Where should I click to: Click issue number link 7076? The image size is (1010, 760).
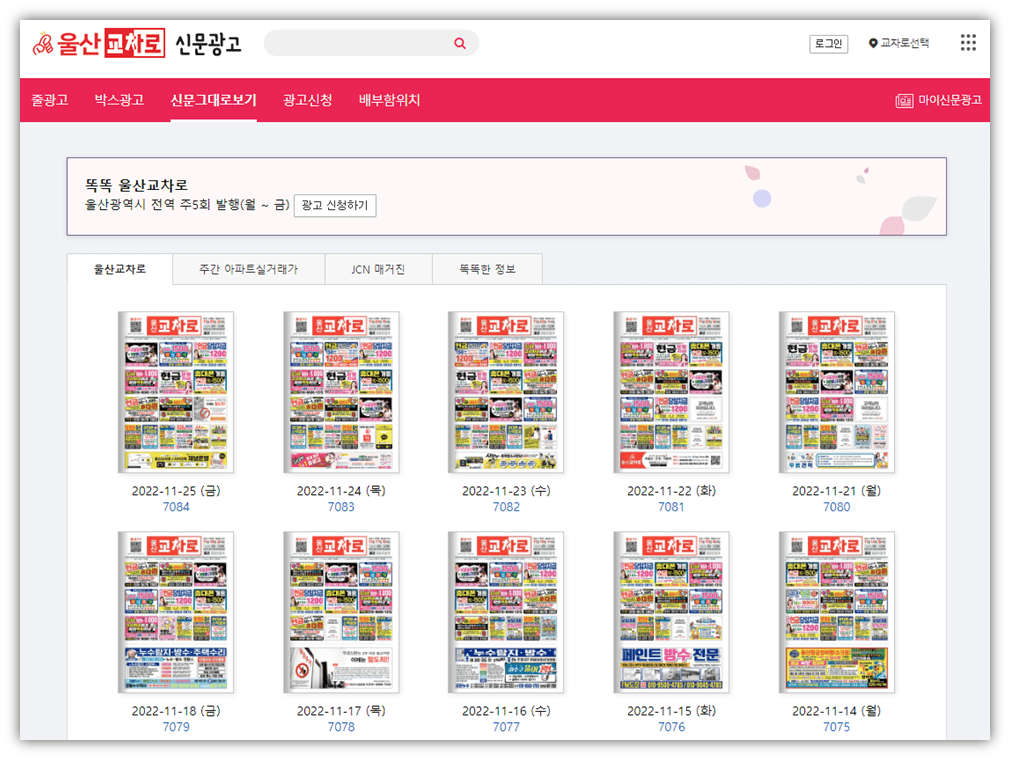click(671, 727)
